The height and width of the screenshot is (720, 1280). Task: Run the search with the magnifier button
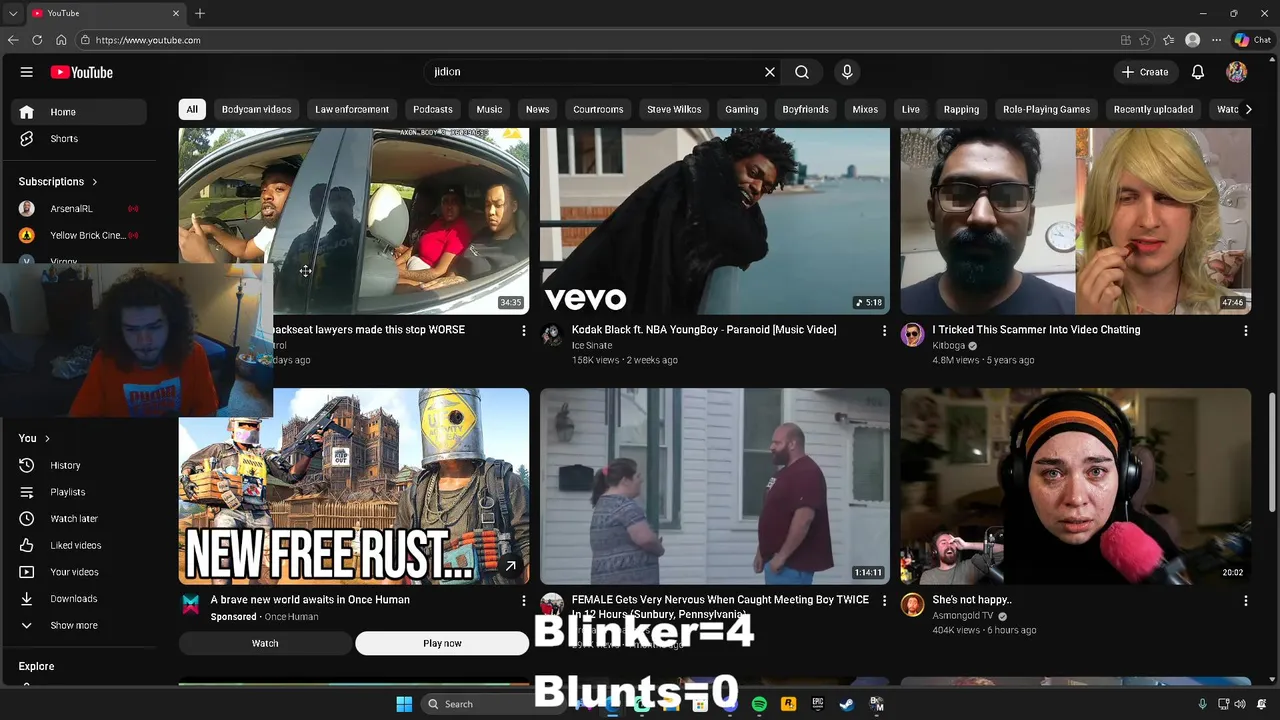[x=802, y=72]
